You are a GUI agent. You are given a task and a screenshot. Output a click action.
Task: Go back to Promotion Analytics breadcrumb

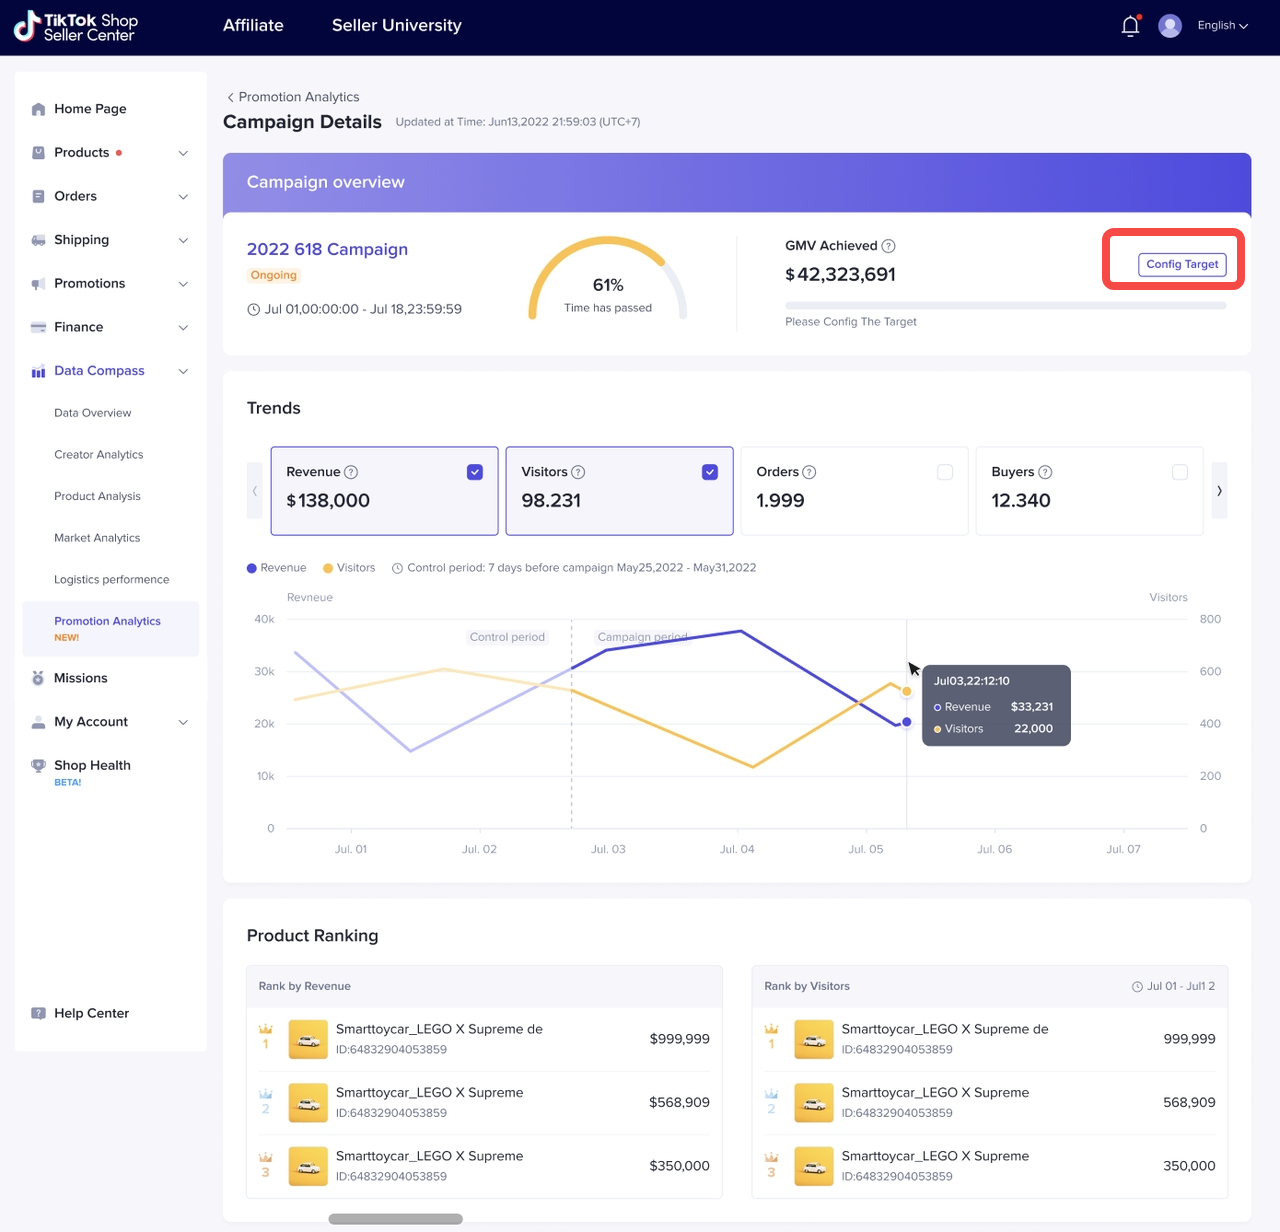(x=293, y=97)
